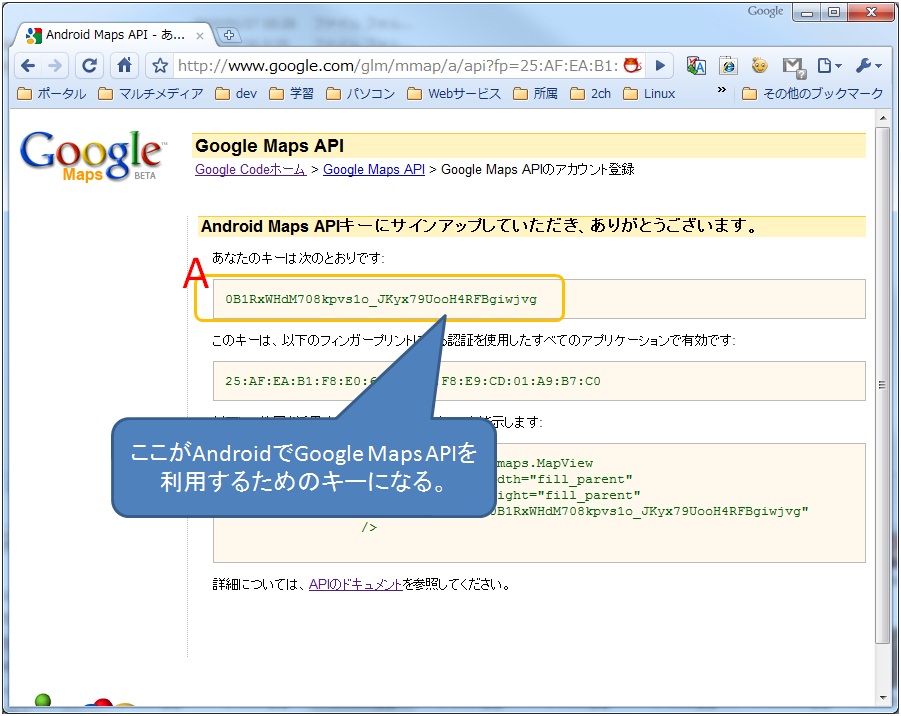
Task: Click the red devil icon in the address bar
Action: coord(632,66)
